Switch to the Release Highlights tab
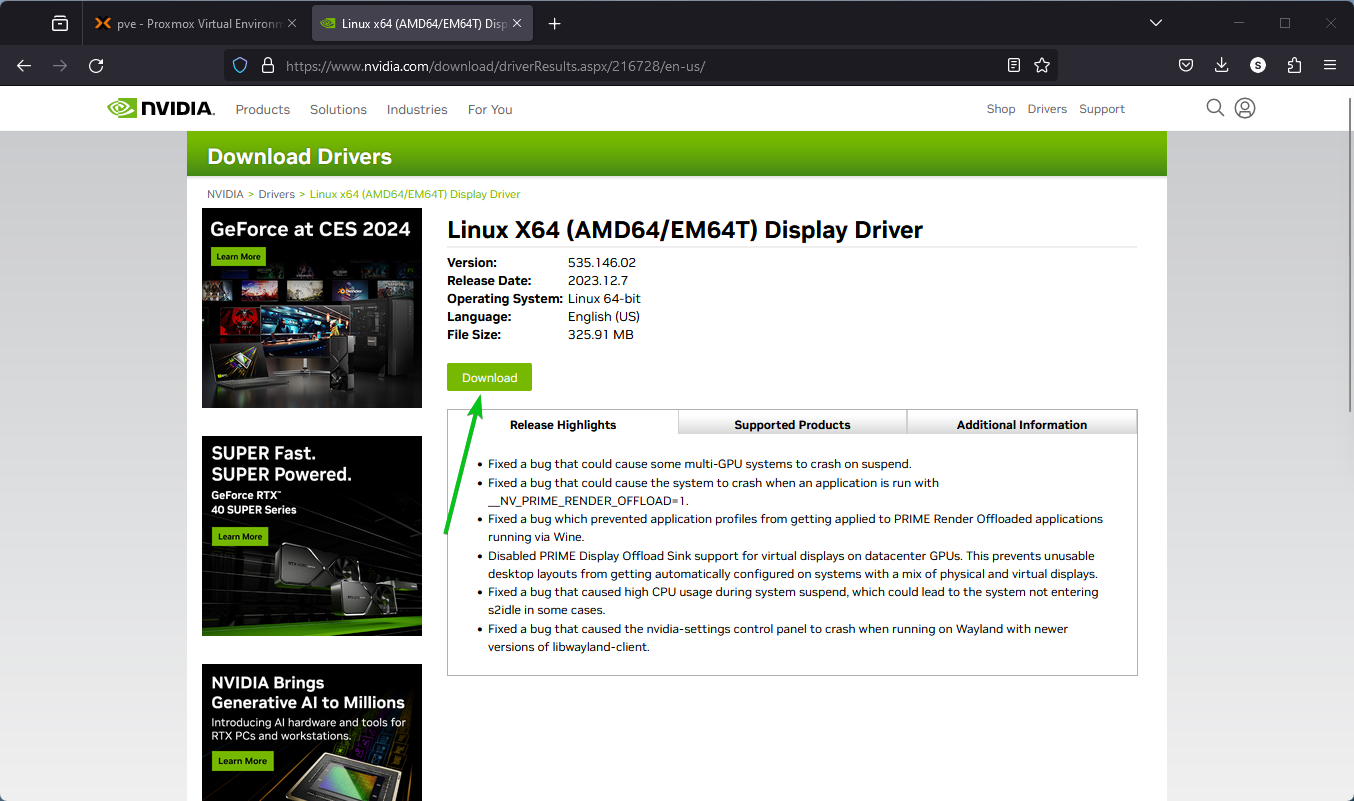Viewport: 1354px width, 801px height. [563, 424]
